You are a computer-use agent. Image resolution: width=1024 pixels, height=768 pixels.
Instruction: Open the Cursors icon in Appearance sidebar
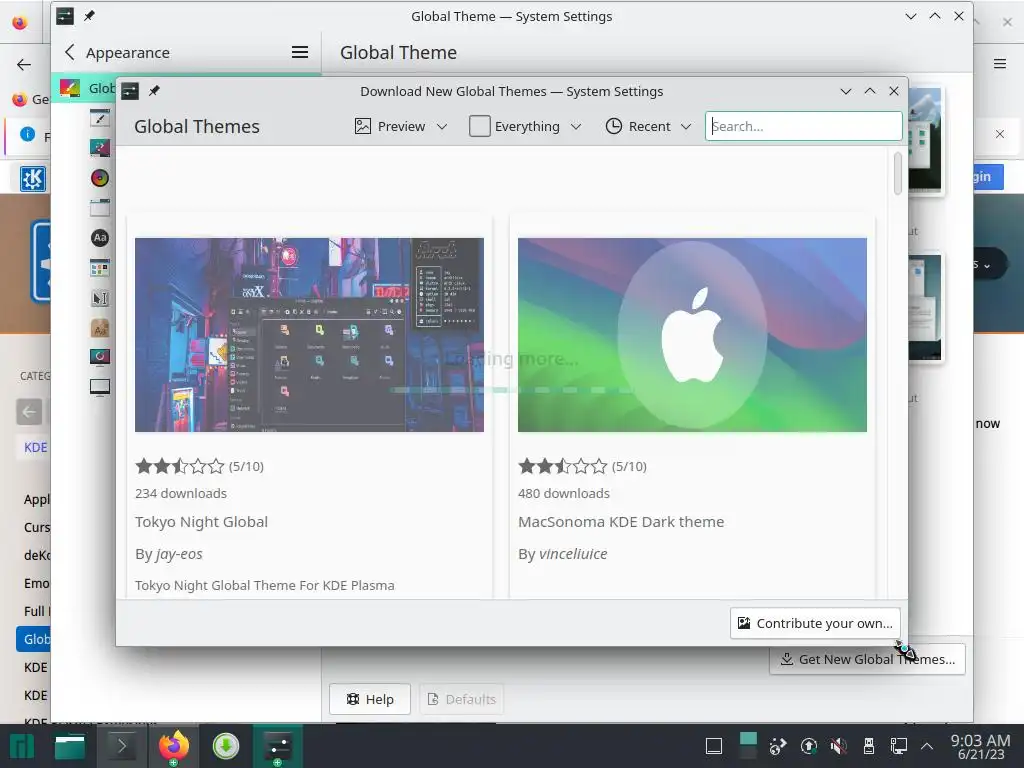point(100,298)
